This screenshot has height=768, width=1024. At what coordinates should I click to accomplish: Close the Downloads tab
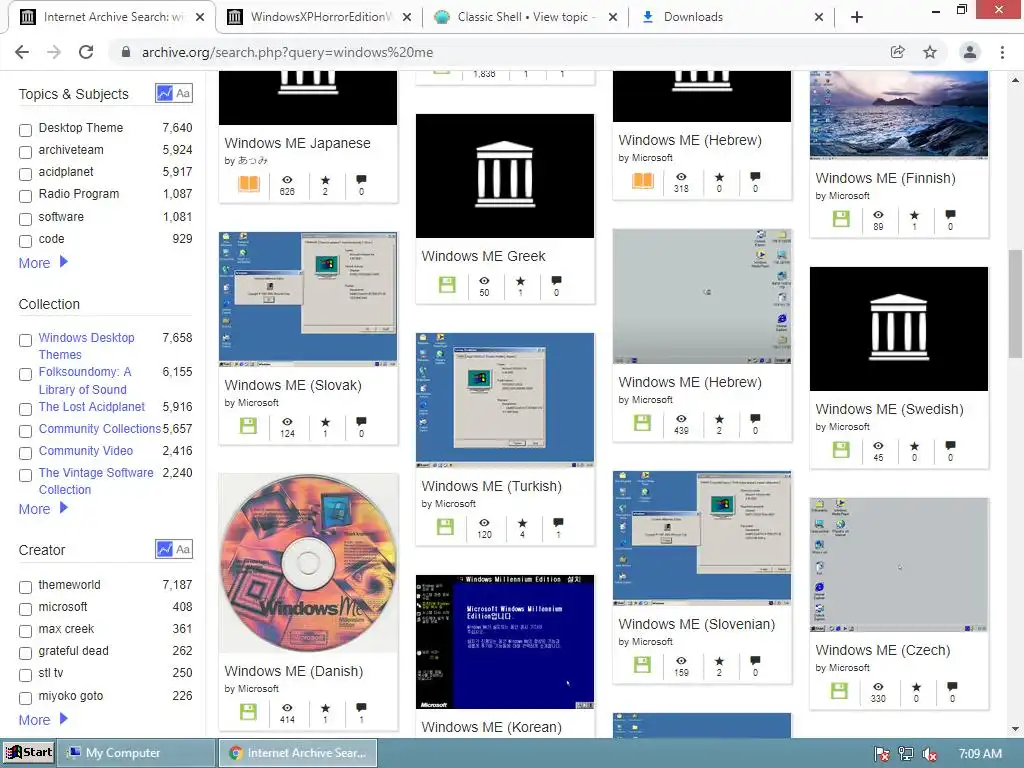coord(819,18)
